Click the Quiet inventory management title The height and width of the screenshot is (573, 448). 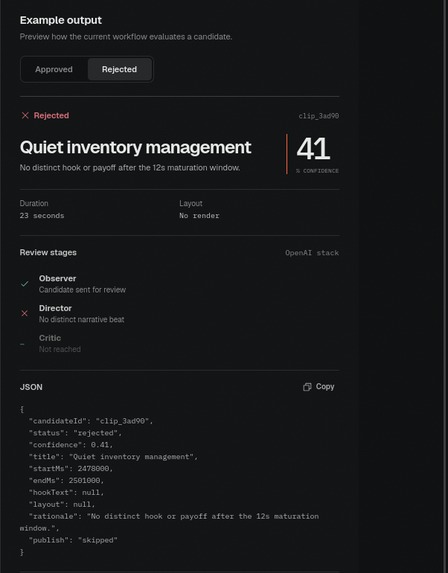[136, 148]
